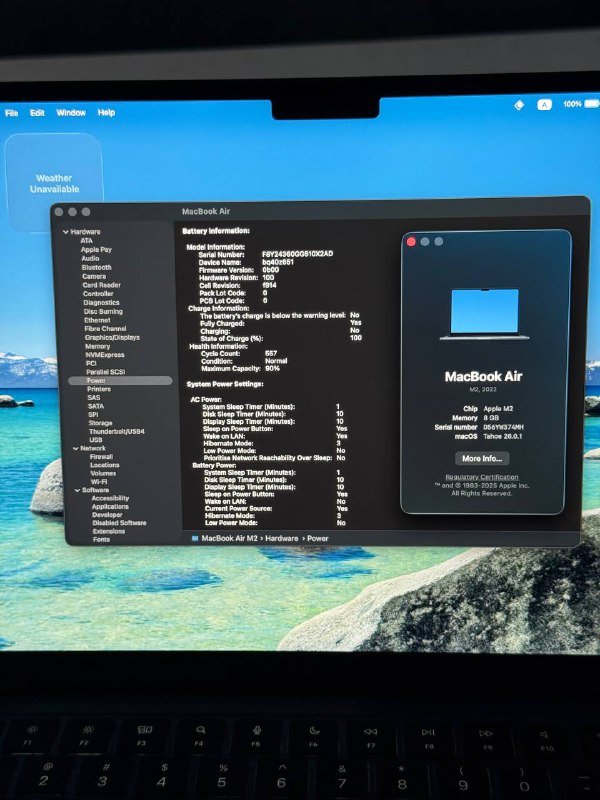Select Bluetooth in the sidebar
Image resolution: width=600 pixels, height=800 pixels.
[x=96, y=267]
